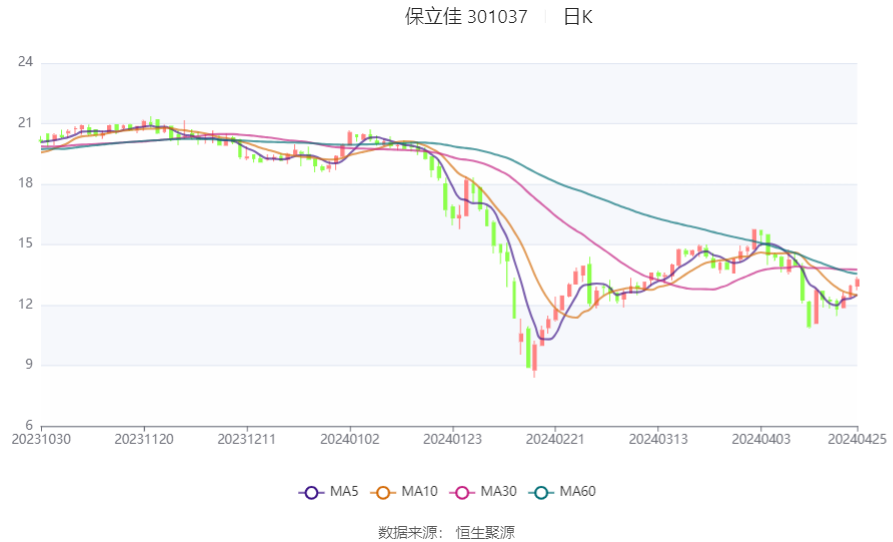Select the 日K chart type label
This screenshot has width=893, height=542.
pos(578,17)
